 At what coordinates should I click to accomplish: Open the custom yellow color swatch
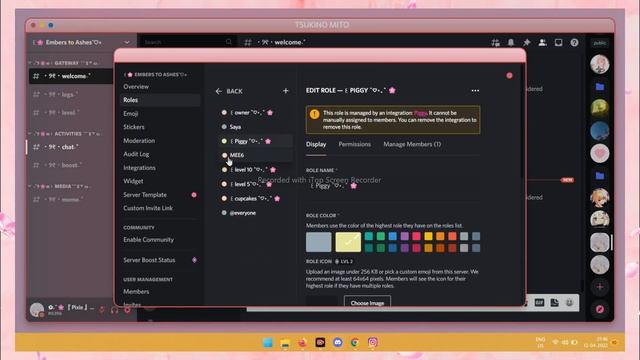point(348,242)
